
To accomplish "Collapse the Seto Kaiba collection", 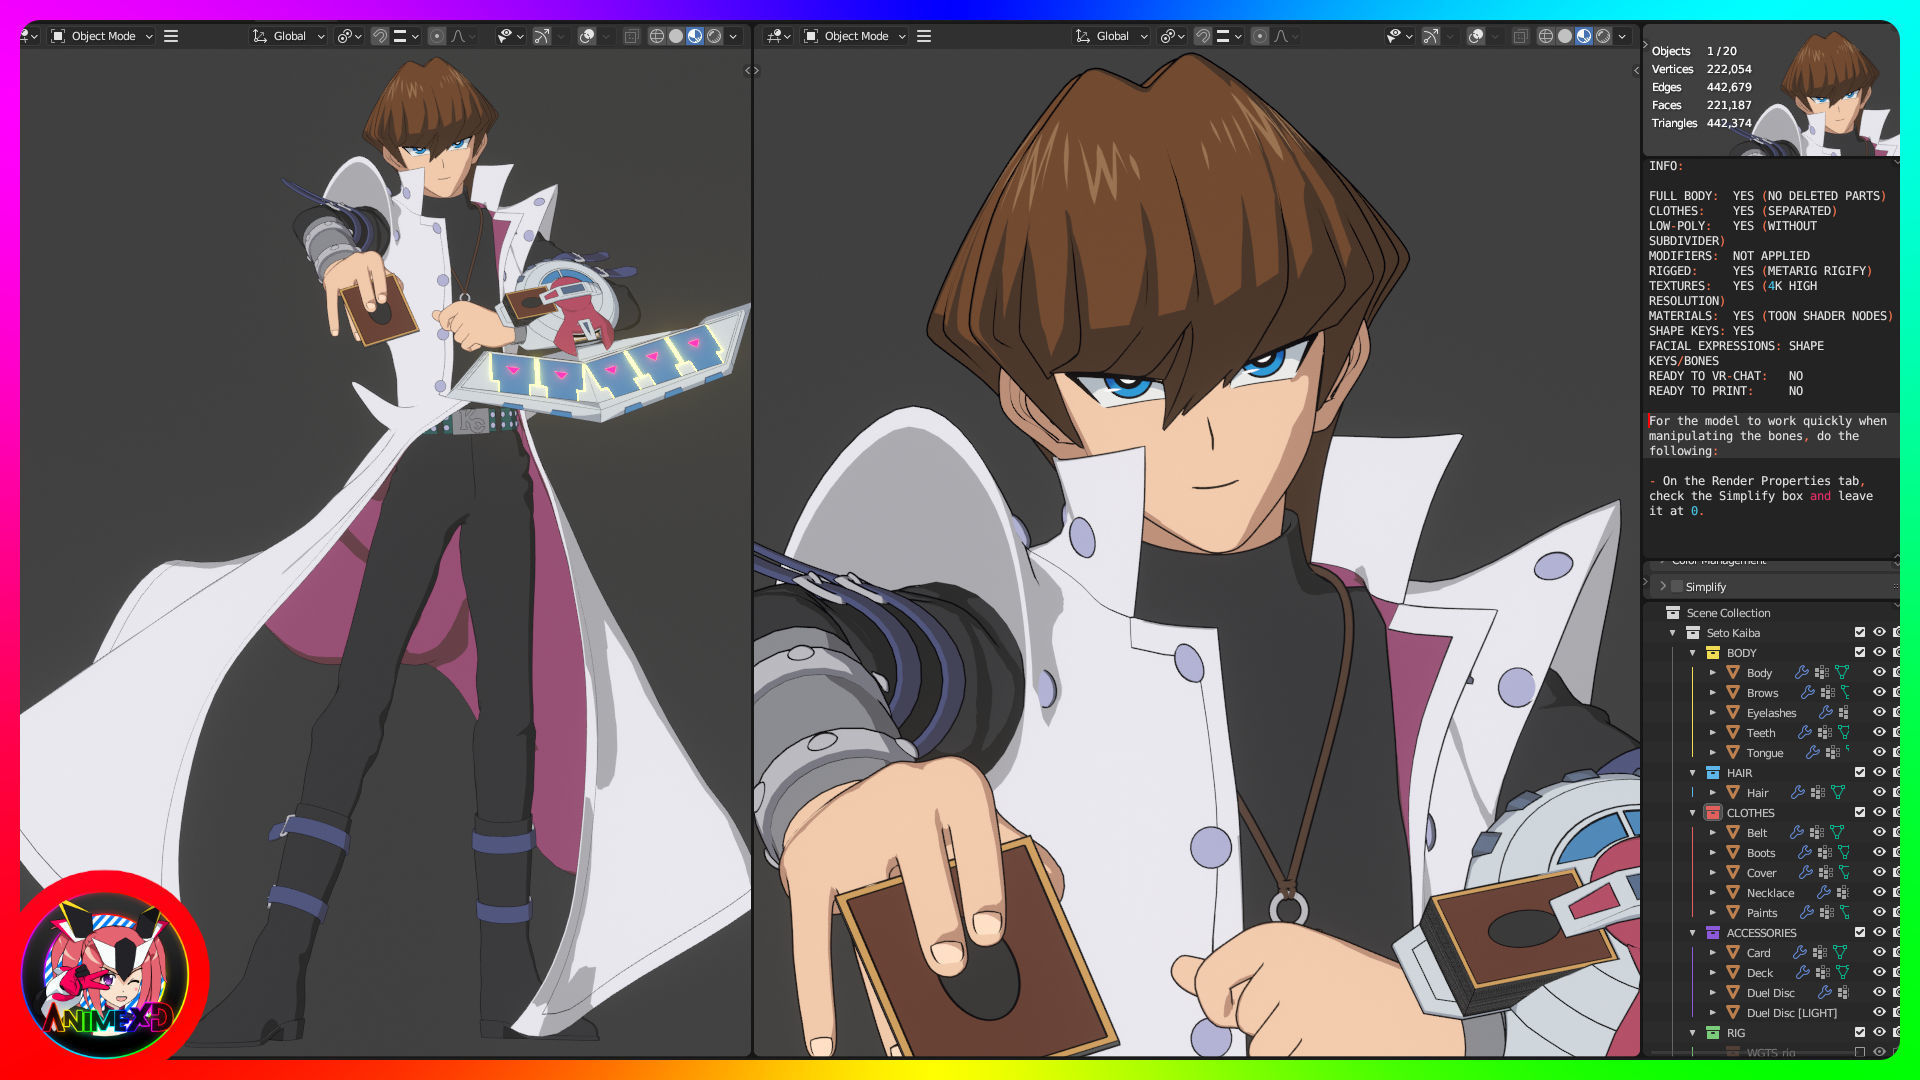I will tap(1672, 633).
